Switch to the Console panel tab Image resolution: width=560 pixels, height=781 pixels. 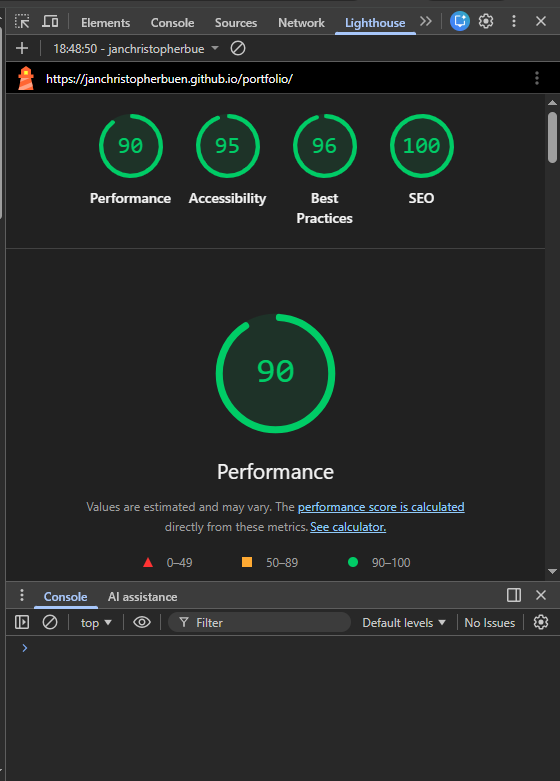pos(172,23)
